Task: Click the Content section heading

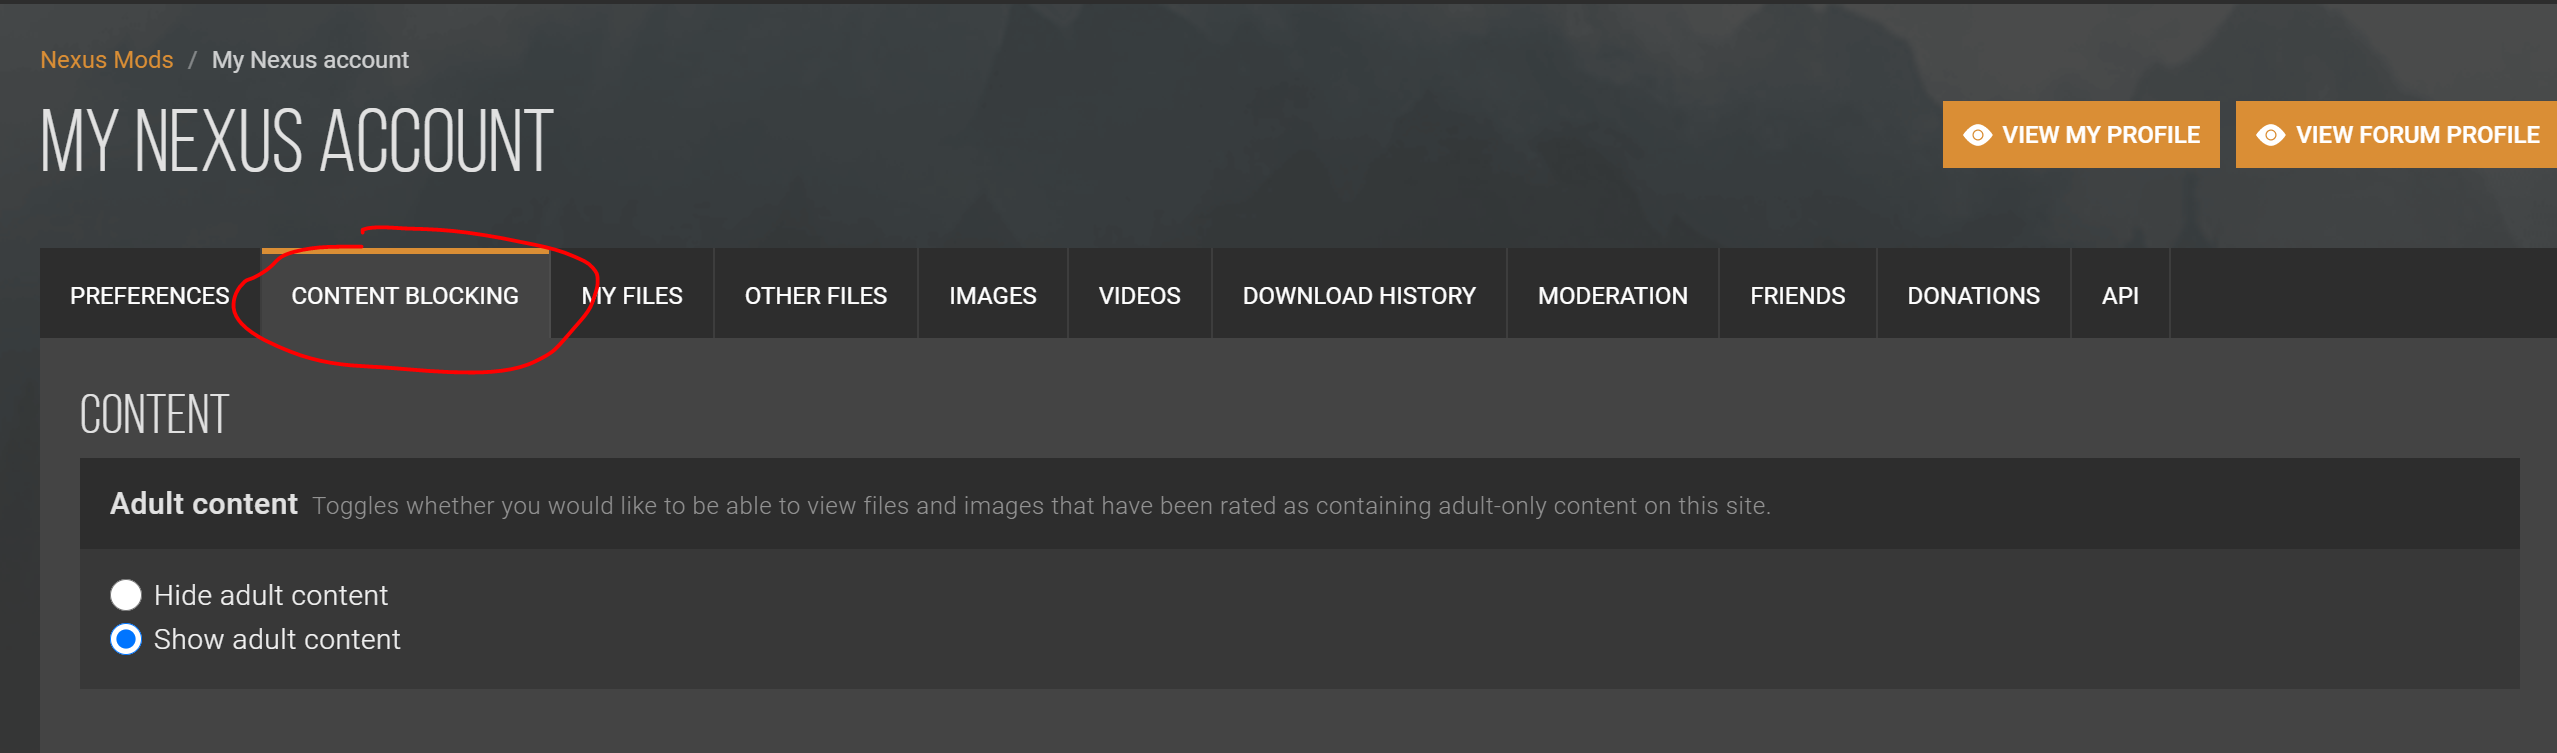Action: 155,415
